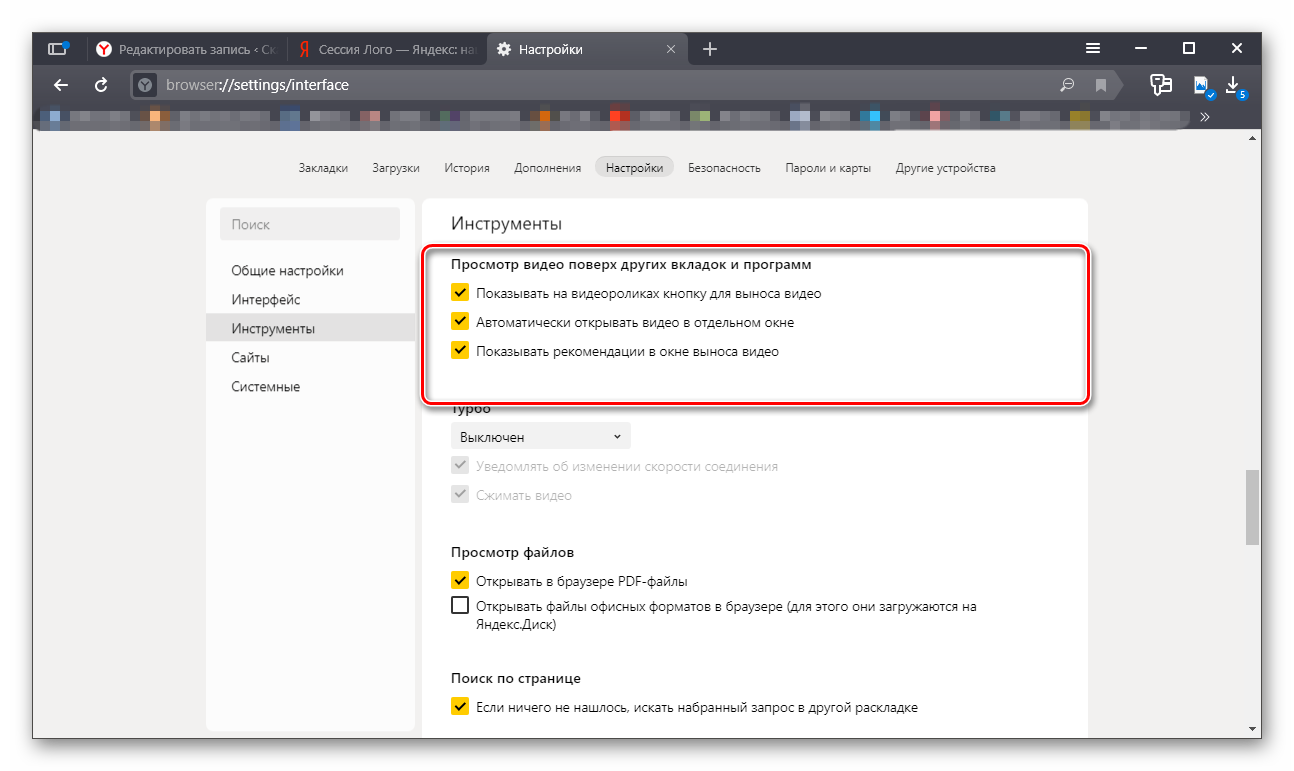
Task: Open the saved document icon with checkmark
Action: pos(1202,86)
